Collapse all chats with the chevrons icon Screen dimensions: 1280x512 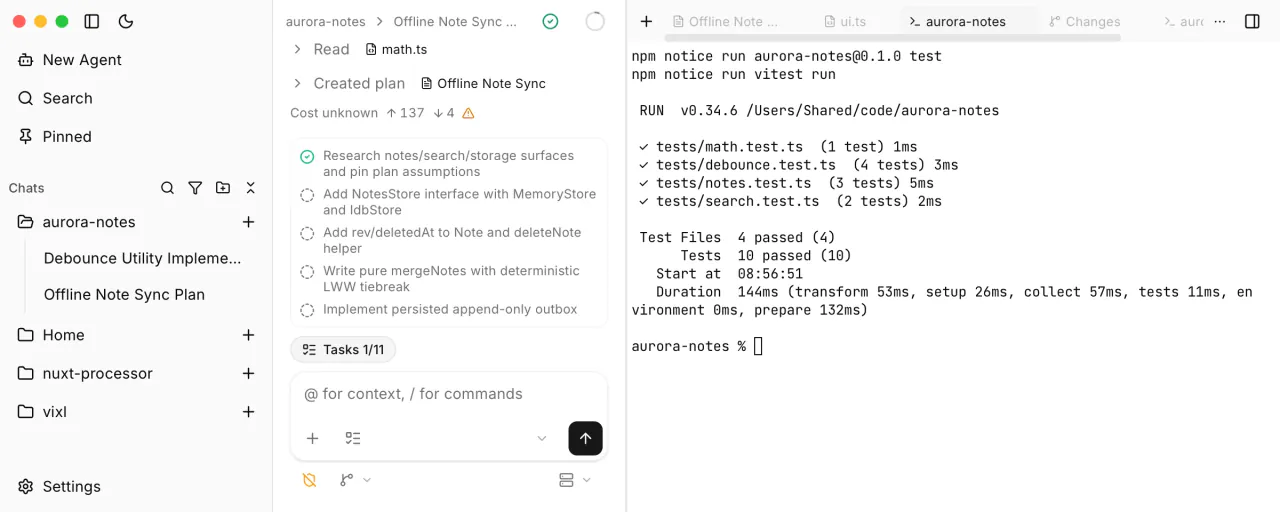pos(251,188)
